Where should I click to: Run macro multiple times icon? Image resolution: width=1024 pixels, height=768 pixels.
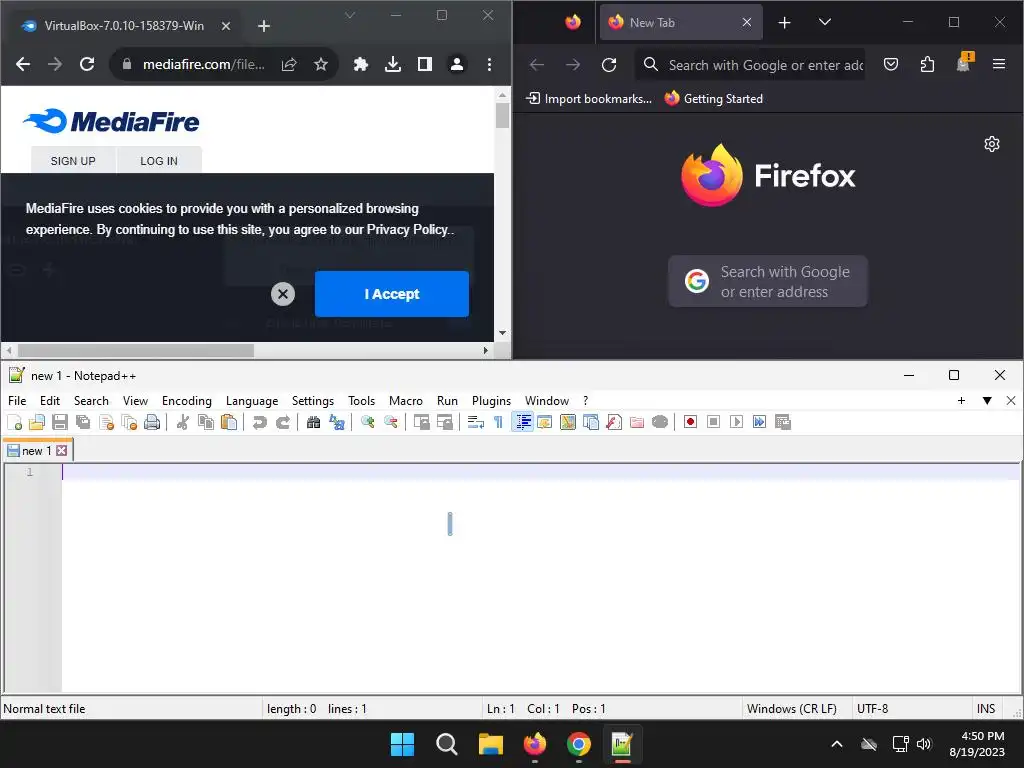click(760, 422)
